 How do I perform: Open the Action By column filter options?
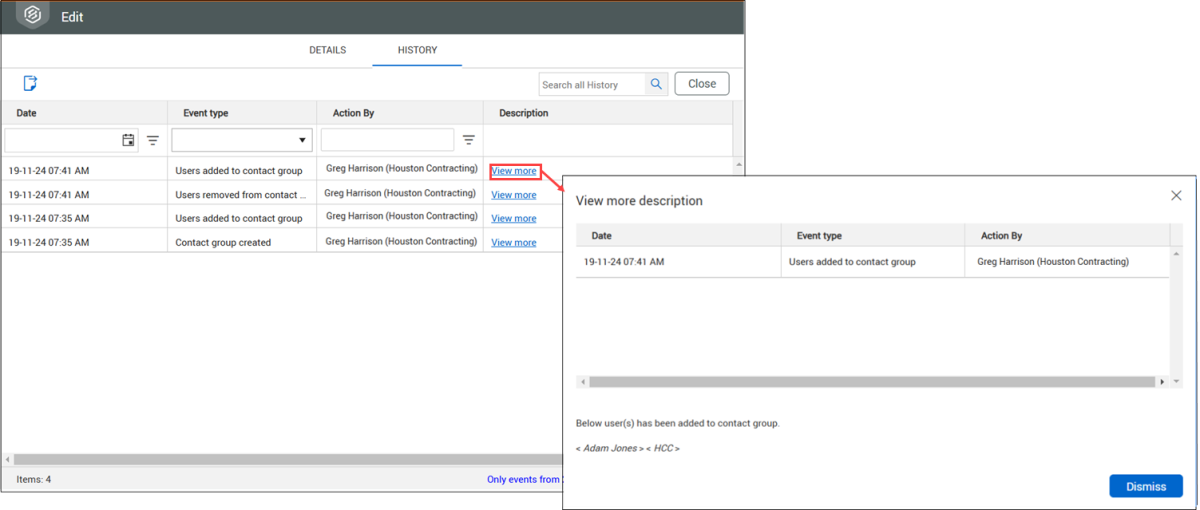[x=468, y=140]
